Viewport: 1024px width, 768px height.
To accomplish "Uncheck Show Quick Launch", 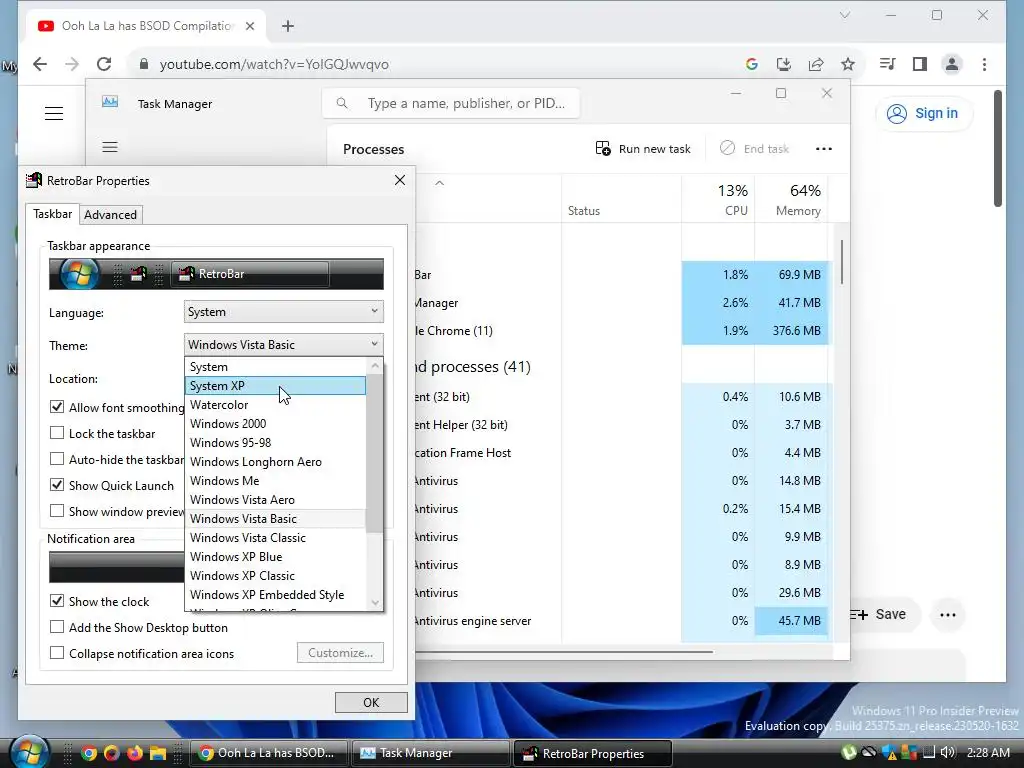I will click(57, 485).
